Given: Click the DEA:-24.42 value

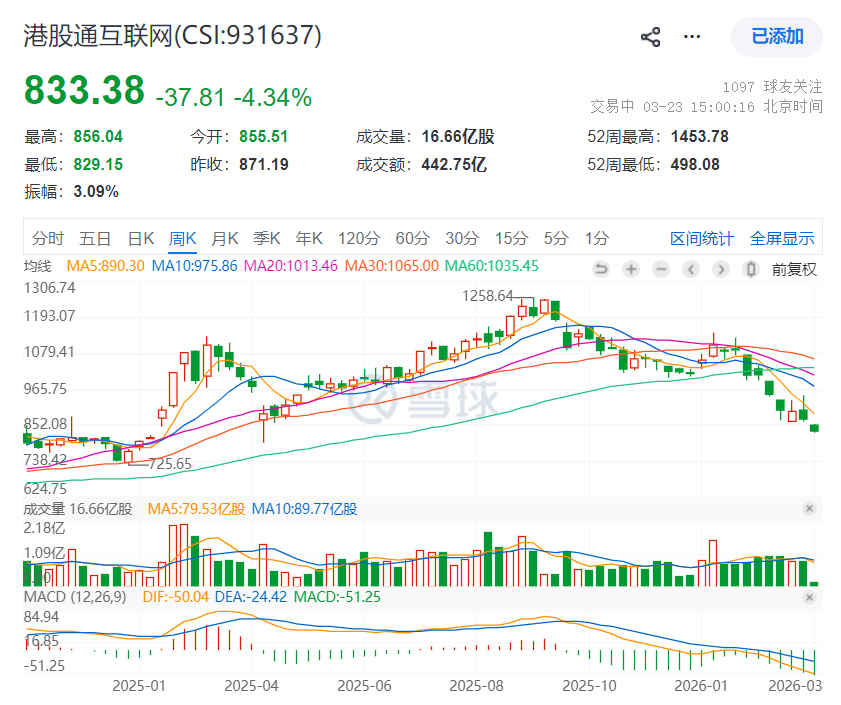Looking at the screenshot, I should pos(250,597).
